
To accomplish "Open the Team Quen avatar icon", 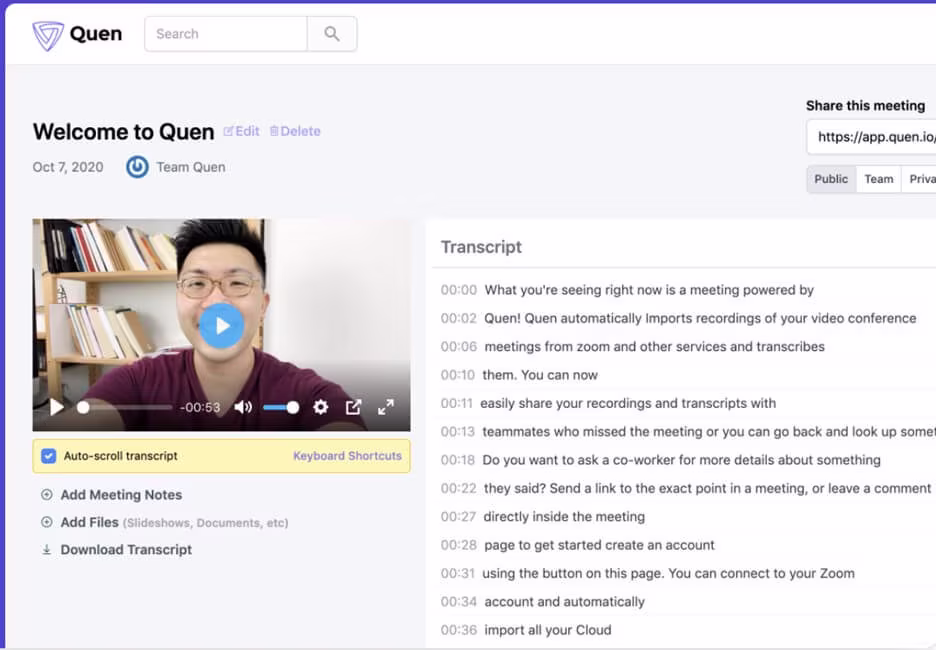I will coord(137,167).
